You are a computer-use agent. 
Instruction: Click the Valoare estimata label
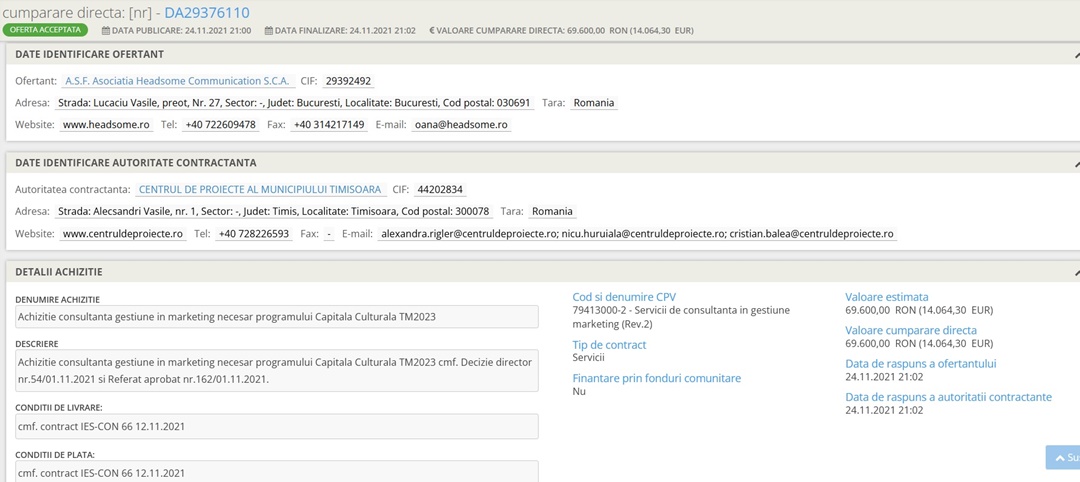886,297
